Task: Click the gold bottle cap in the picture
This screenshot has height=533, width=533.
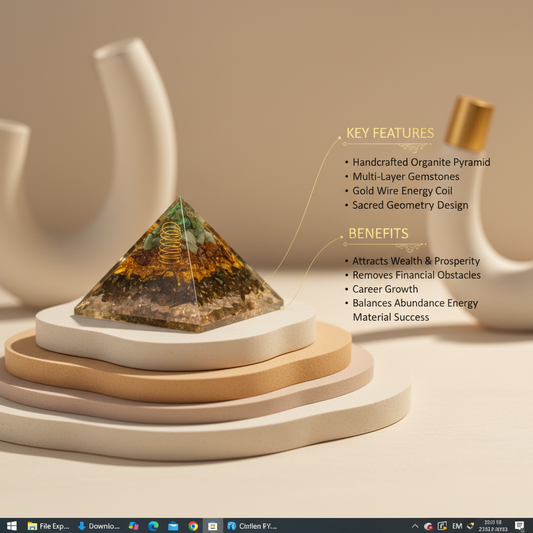Action: pos(469,123)
